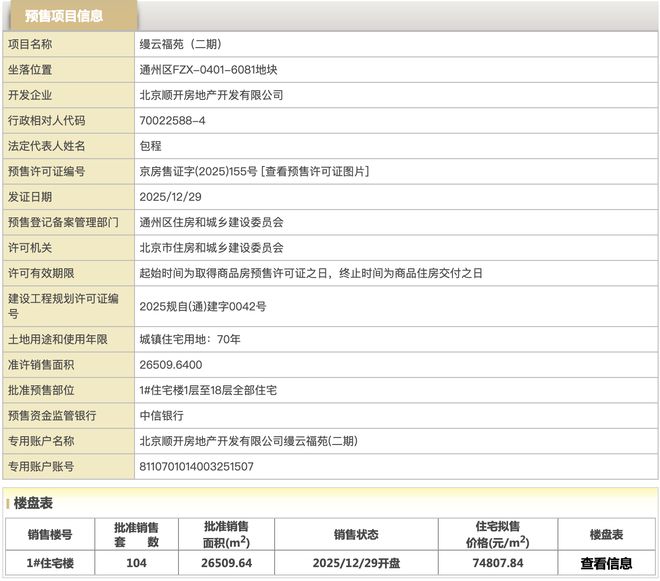Click the code value 70022588-4
This screenshot has height=581, width=660.
173,120
